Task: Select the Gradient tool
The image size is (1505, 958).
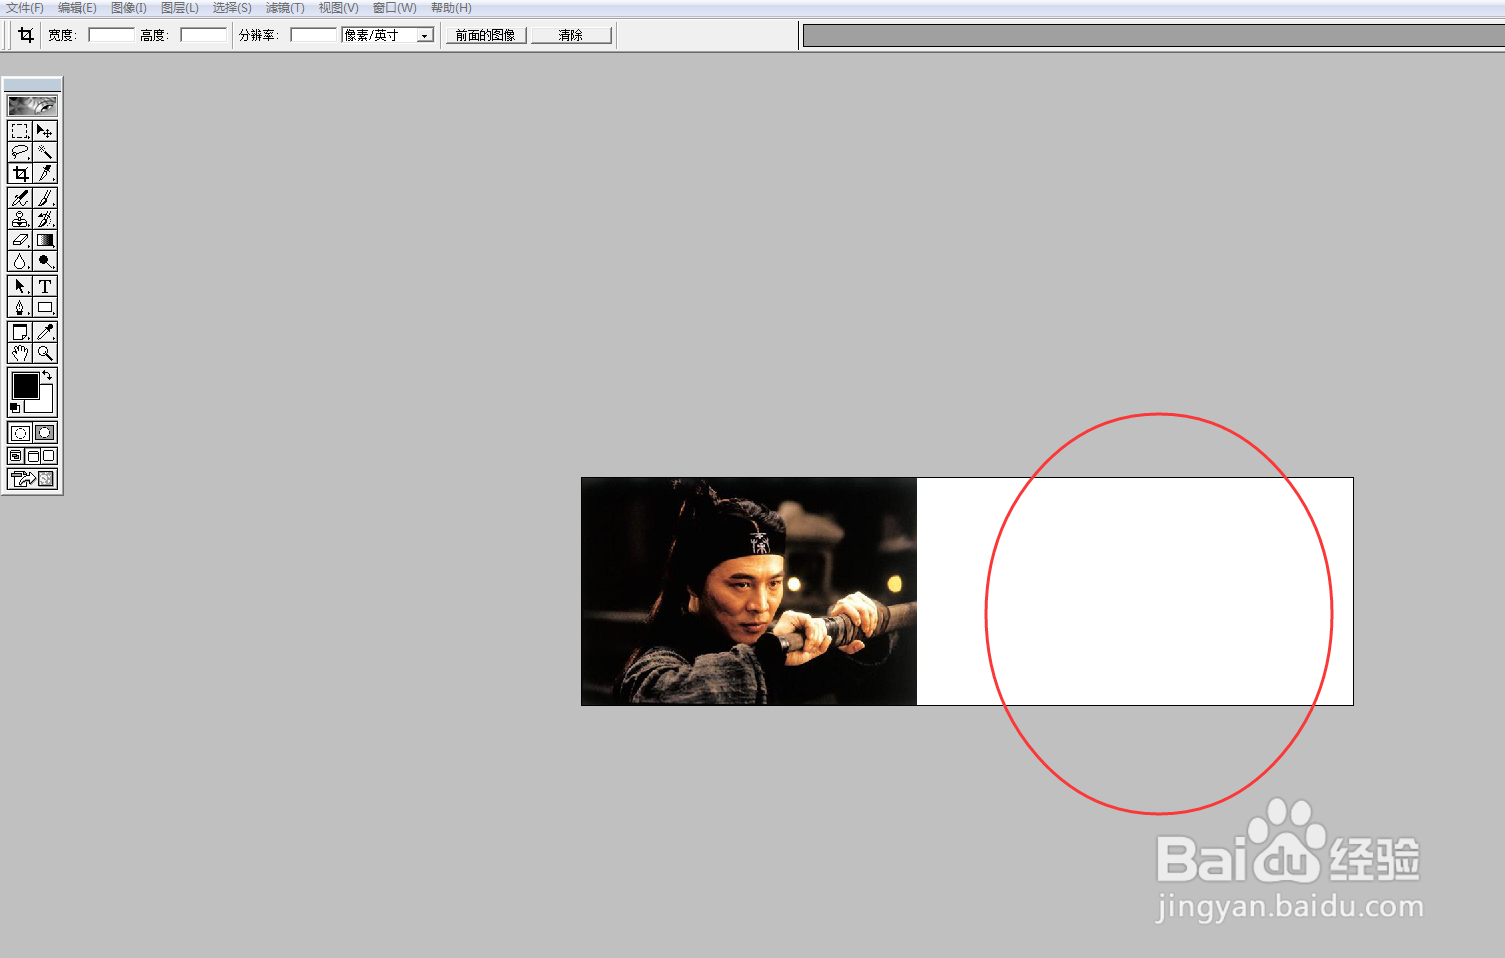Action: click(45, 240)
